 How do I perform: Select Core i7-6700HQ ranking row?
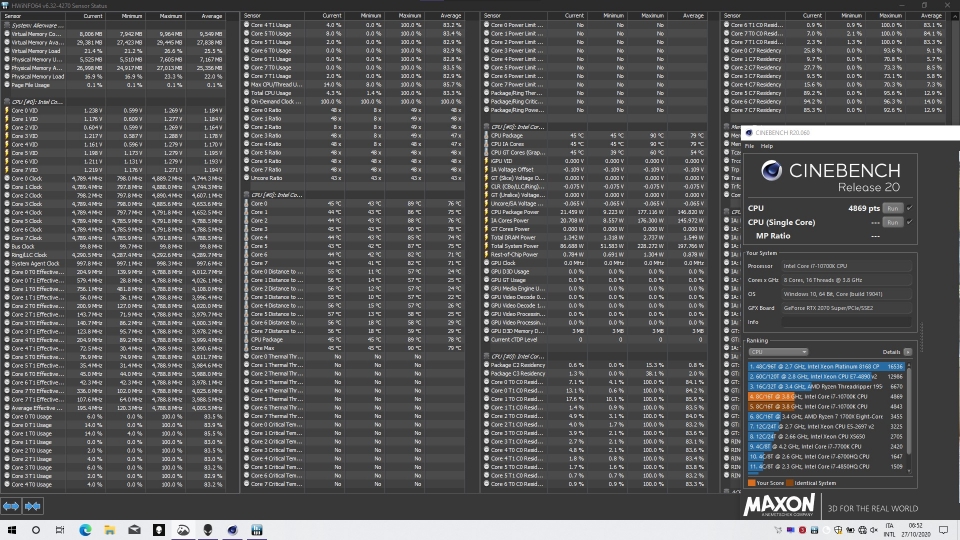tap(827, 456)
